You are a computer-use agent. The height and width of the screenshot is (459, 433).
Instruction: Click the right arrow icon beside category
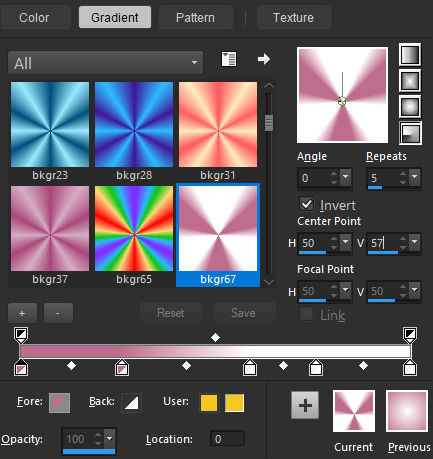pyautogui.click(x=264, y=59)
